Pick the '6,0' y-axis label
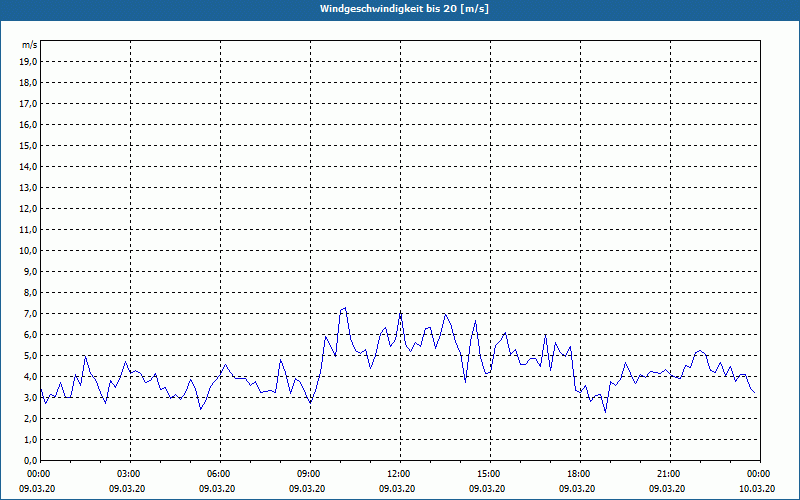Viewport: 800px width, 500px height. tap(30, 335)
